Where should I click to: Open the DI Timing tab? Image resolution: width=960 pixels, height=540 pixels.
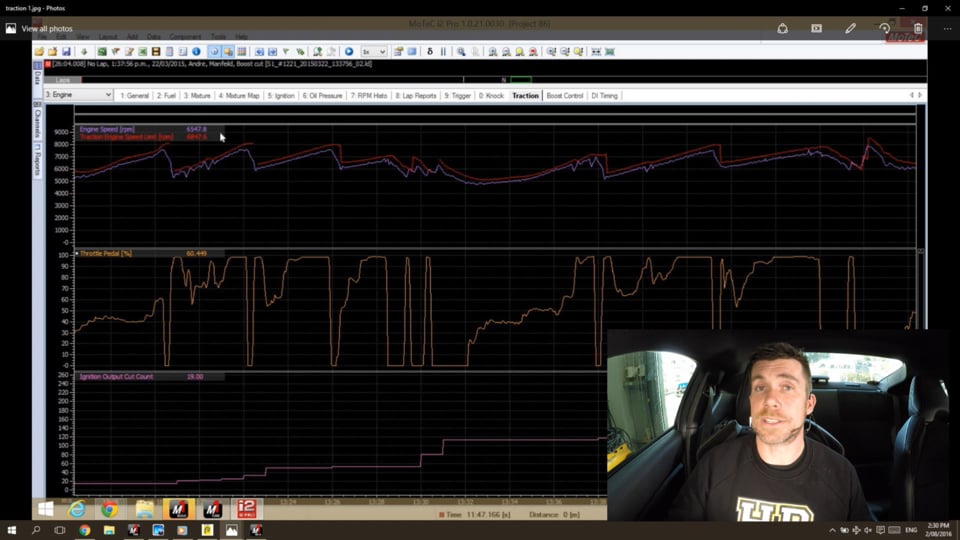[604, 96]
